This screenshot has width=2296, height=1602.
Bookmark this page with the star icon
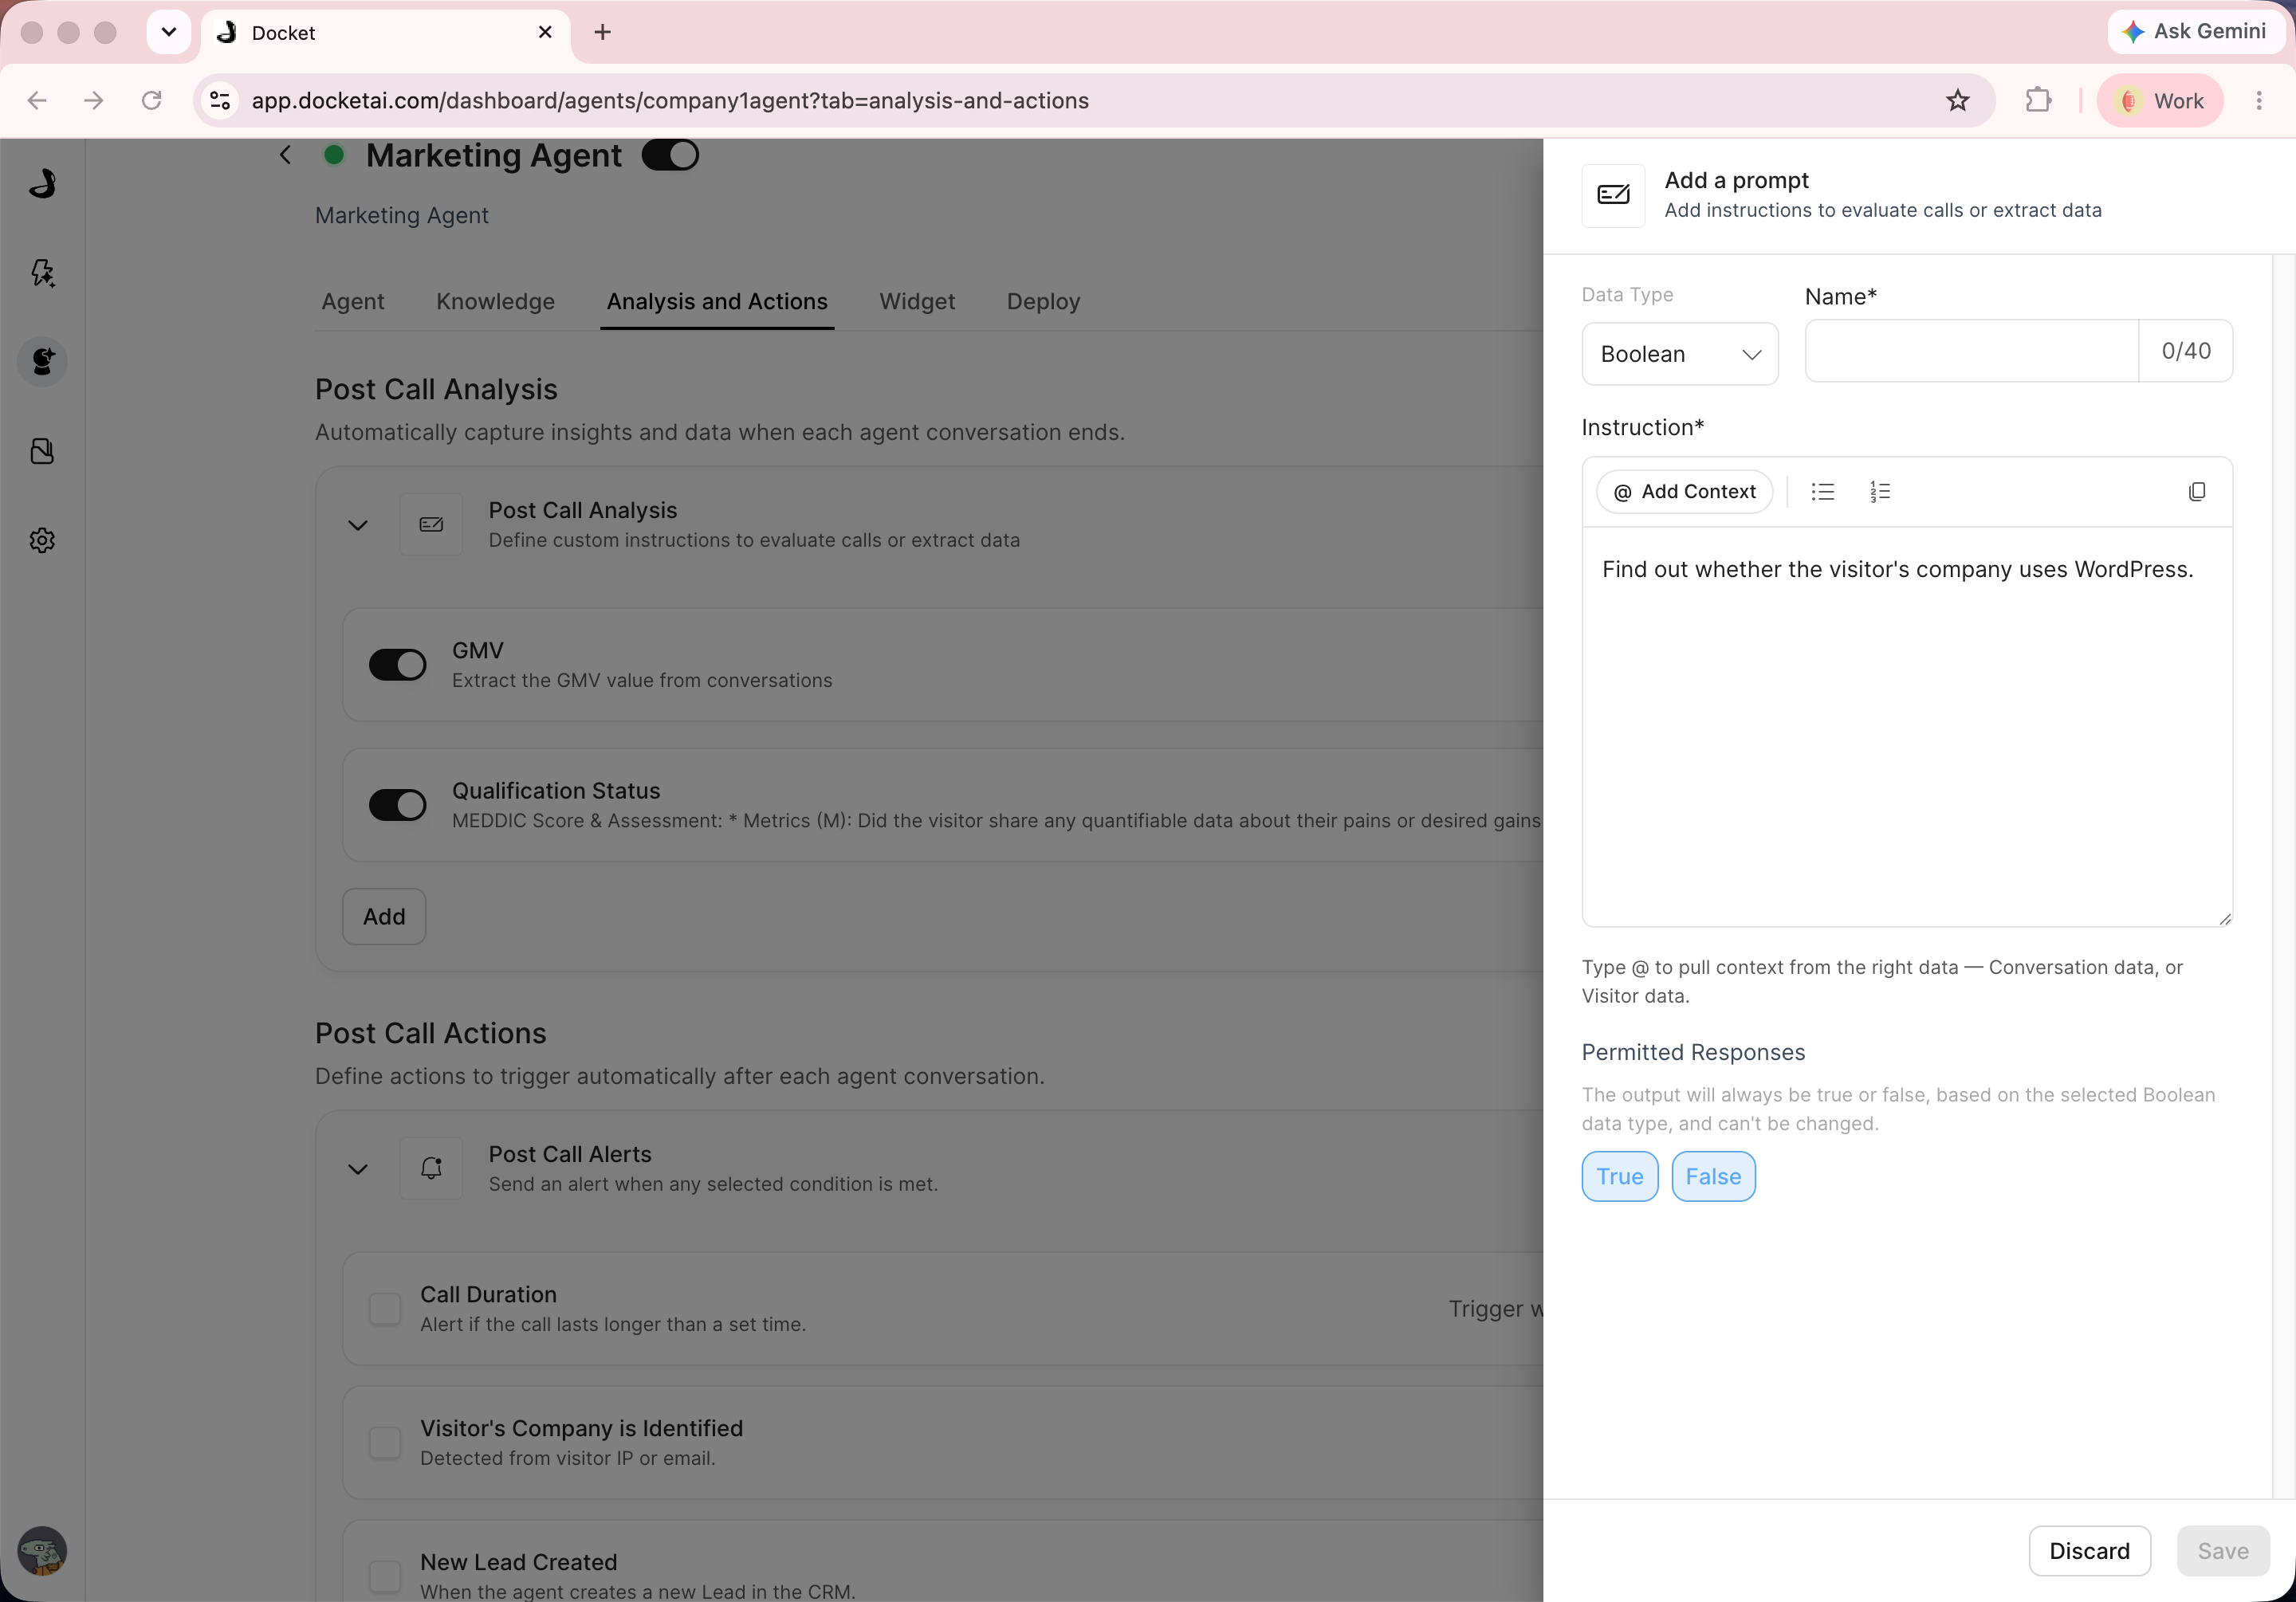1957,100
